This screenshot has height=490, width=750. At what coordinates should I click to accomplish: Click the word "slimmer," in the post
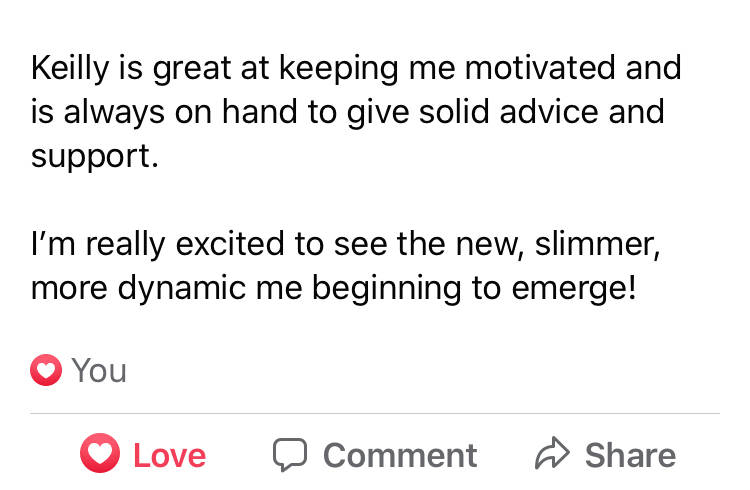click(x=608, y=243)
